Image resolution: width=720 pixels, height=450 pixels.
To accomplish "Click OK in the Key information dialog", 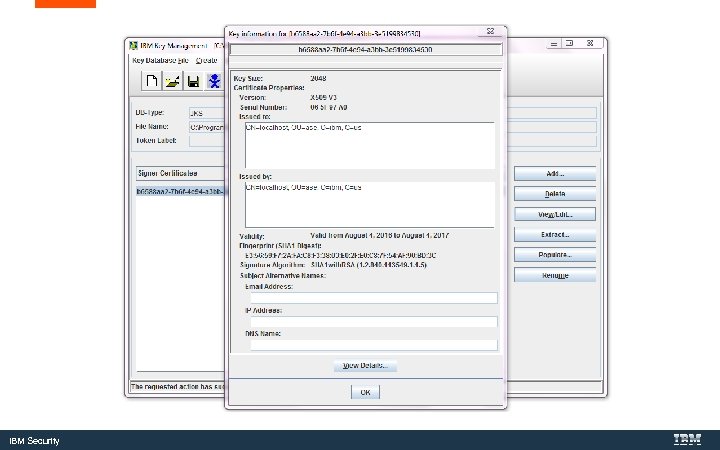I will coord(365,392).
